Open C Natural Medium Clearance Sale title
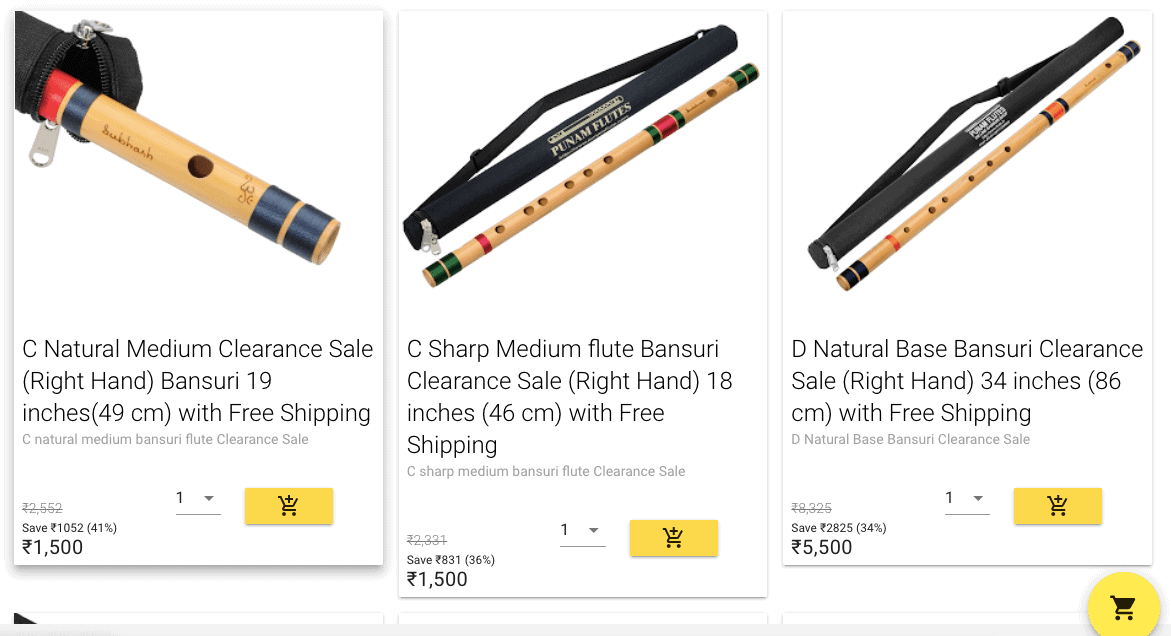 pyautogui.click(x=198, y=381)
